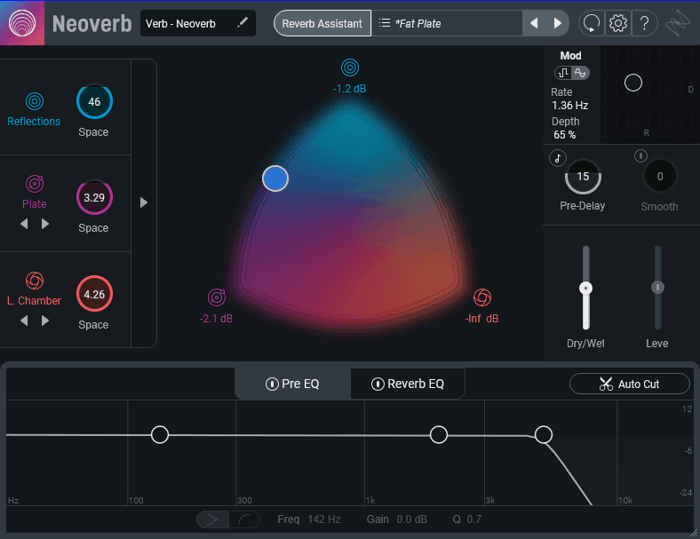
Task: Select the previous L. Chamber reverb type
Action: point(24,321)
